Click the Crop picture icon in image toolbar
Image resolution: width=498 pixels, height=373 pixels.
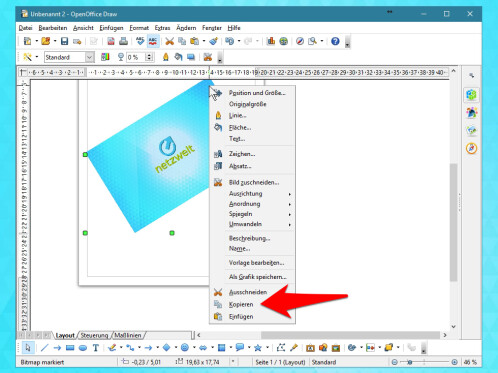coord(208,57)
